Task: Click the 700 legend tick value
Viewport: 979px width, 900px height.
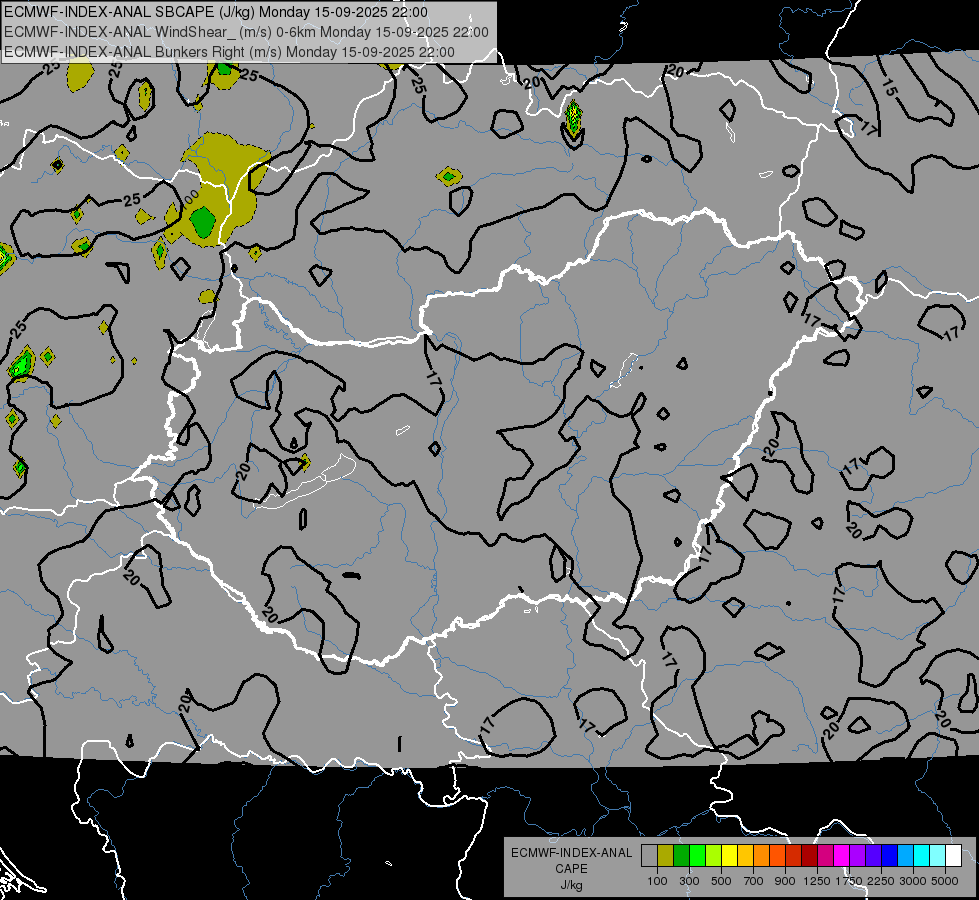Action: click(754, 881)
